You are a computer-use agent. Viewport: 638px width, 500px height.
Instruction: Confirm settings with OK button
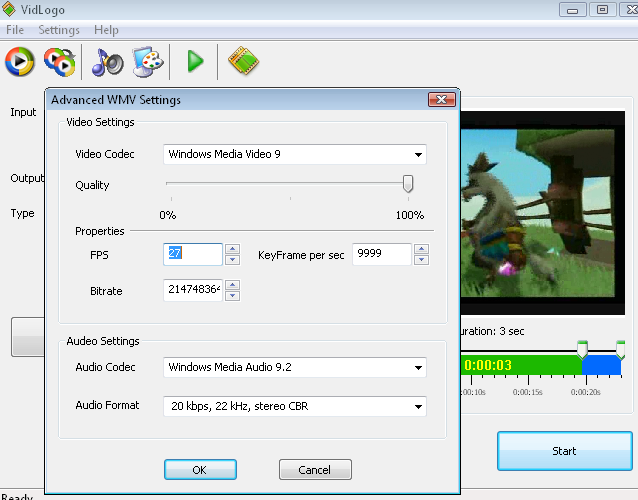(x=200, y=470)
